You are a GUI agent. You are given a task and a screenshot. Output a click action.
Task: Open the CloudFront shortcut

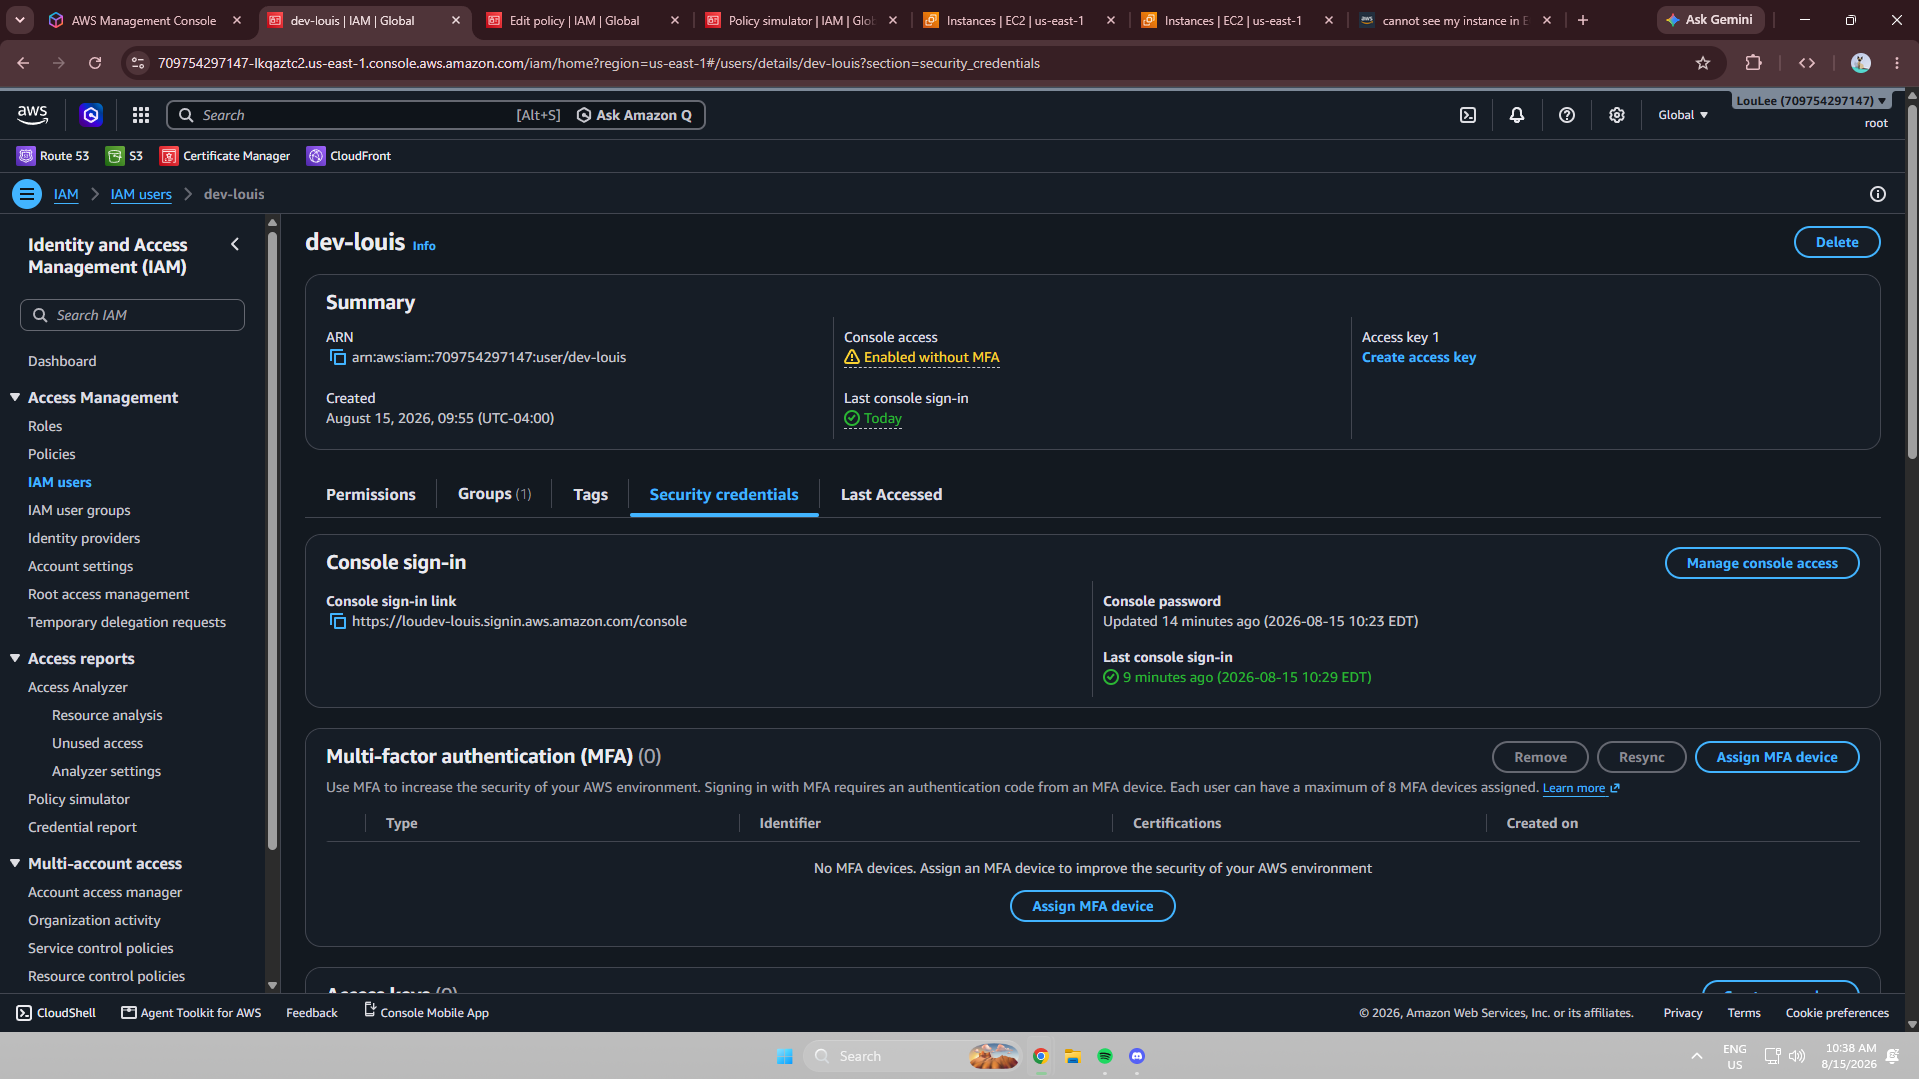tap(349, 156)
